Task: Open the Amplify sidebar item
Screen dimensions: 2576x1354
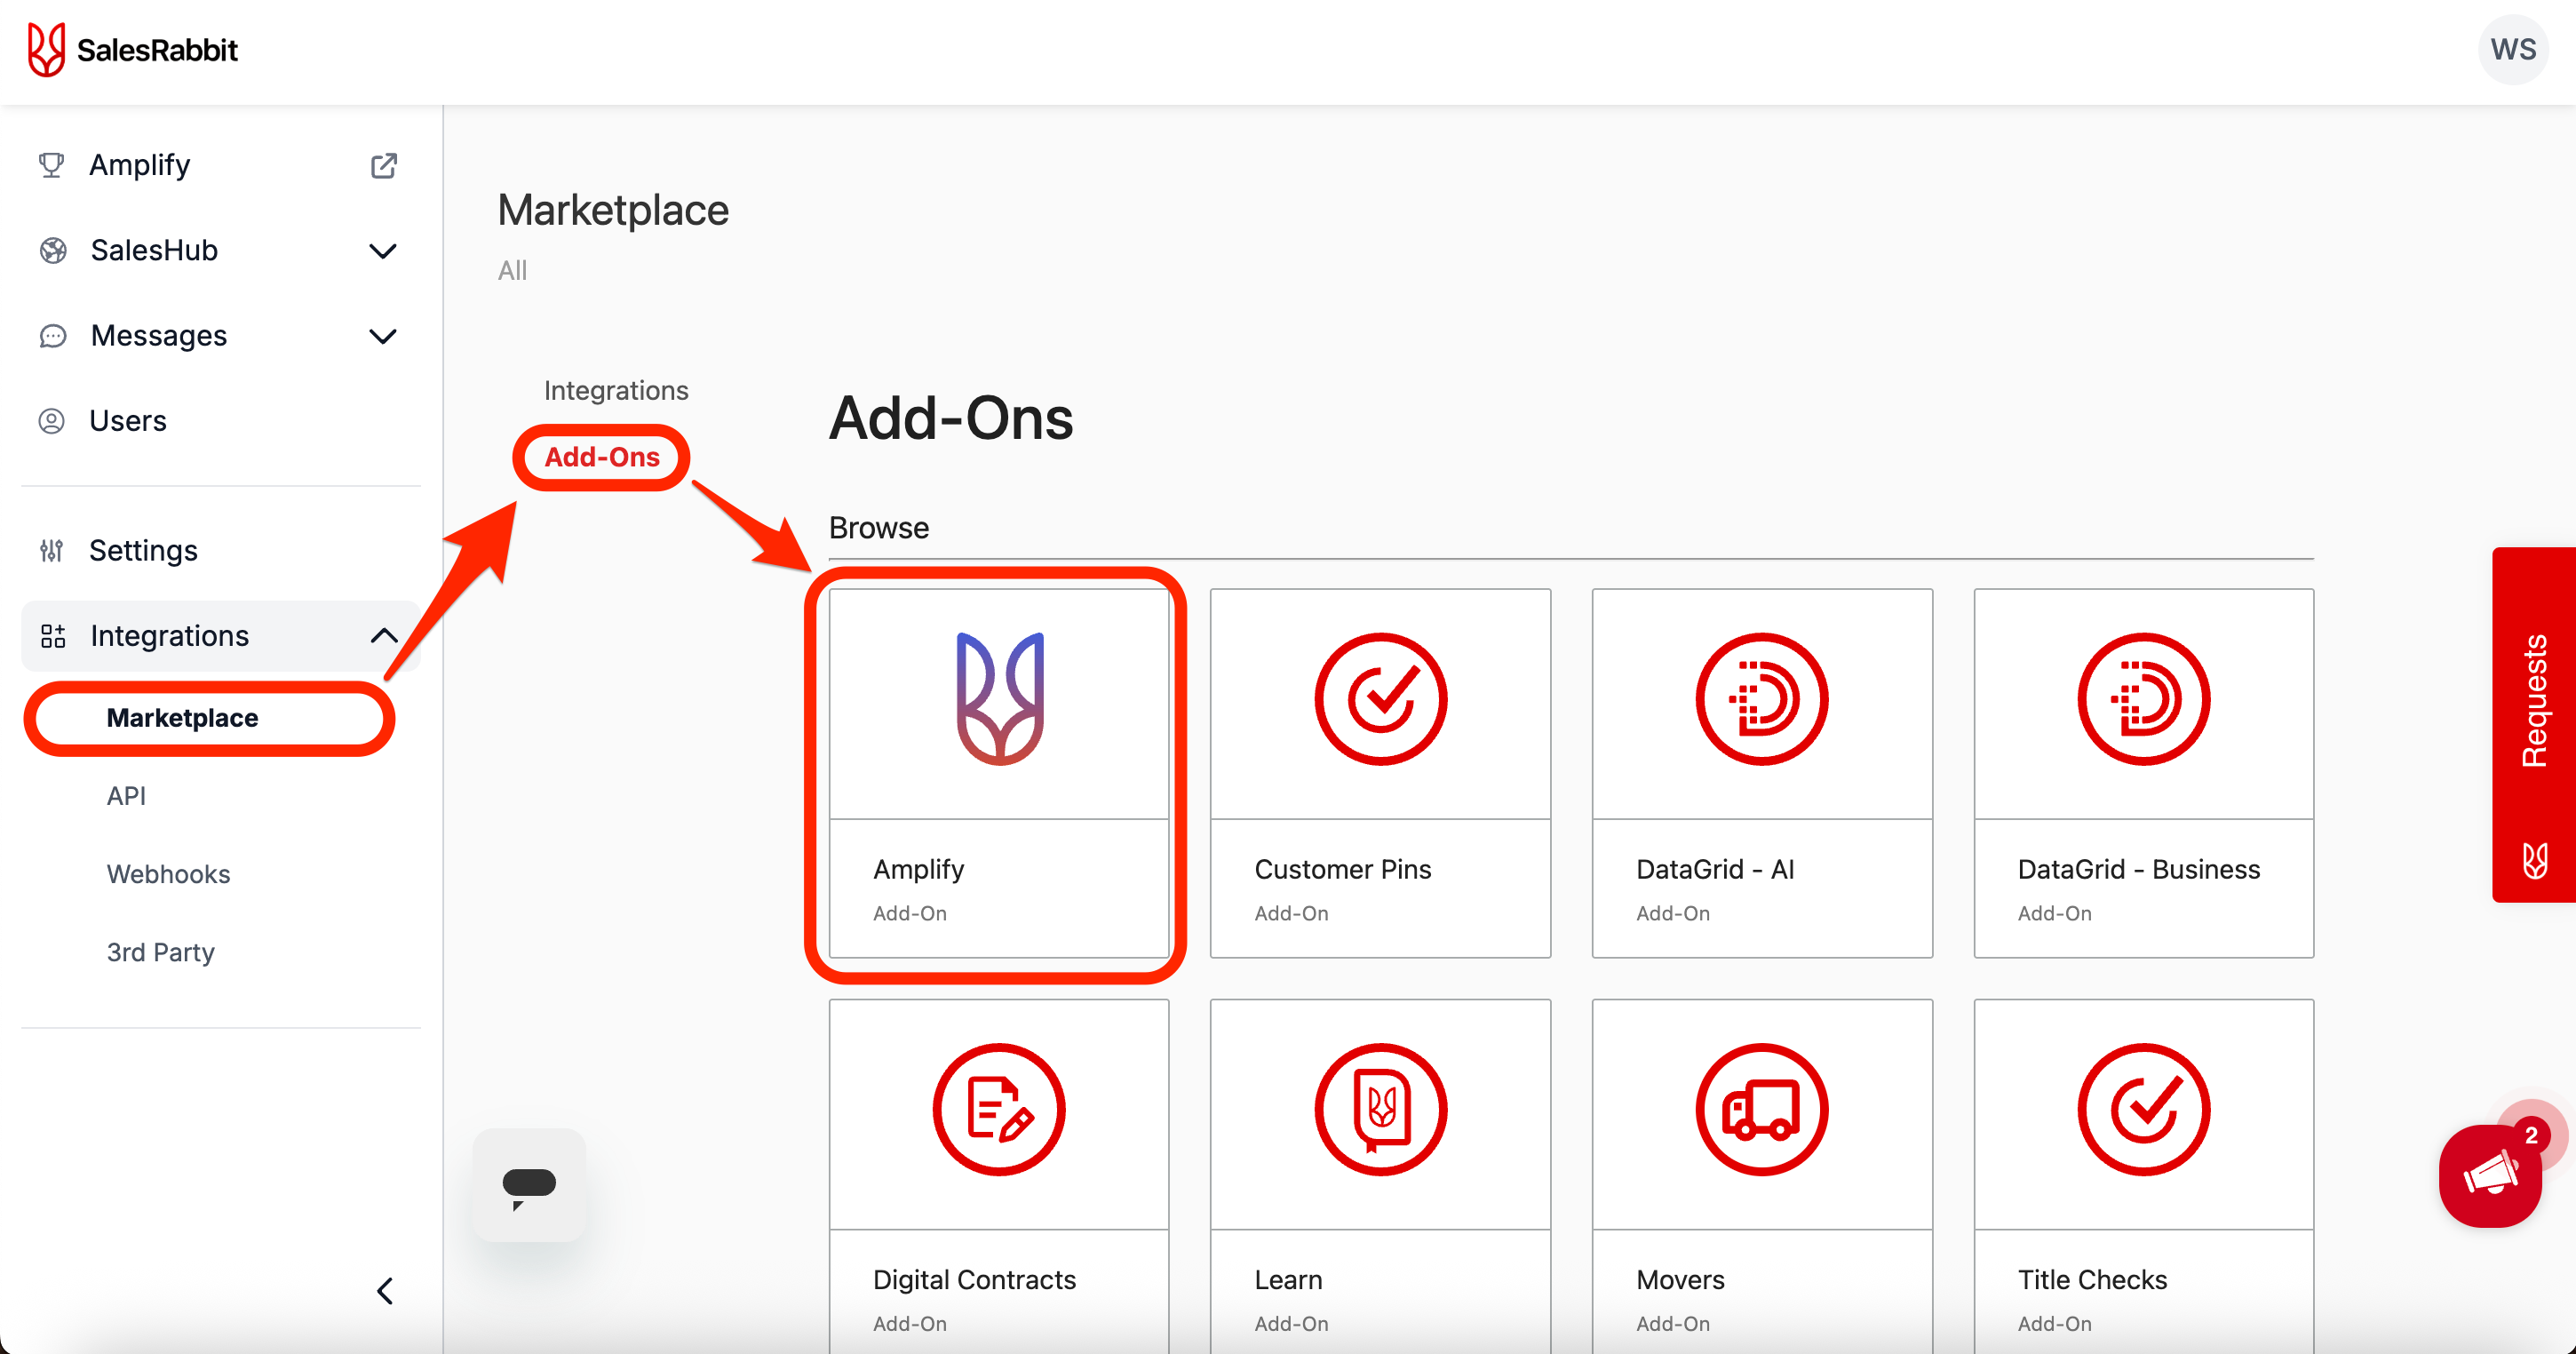Action: pos(139,165)
